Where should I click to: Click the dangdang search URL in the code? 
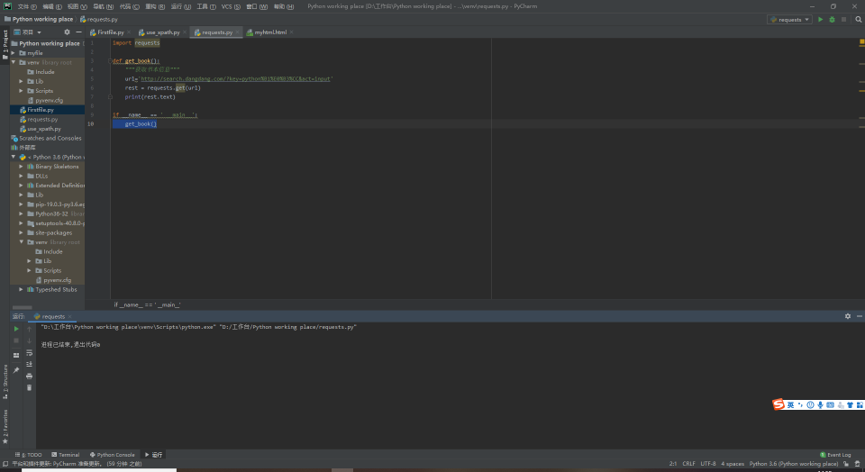tap(236, 79)
